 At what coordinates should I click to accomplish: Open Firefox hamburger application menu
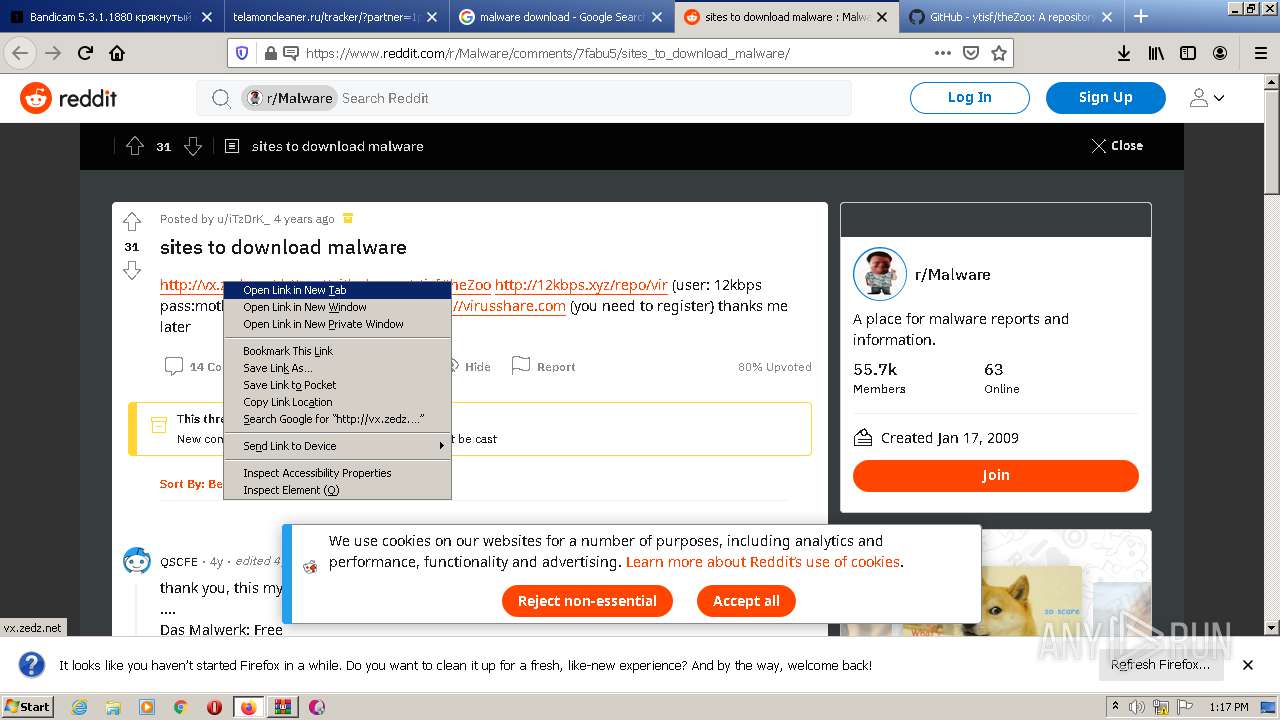(1260, 53)
